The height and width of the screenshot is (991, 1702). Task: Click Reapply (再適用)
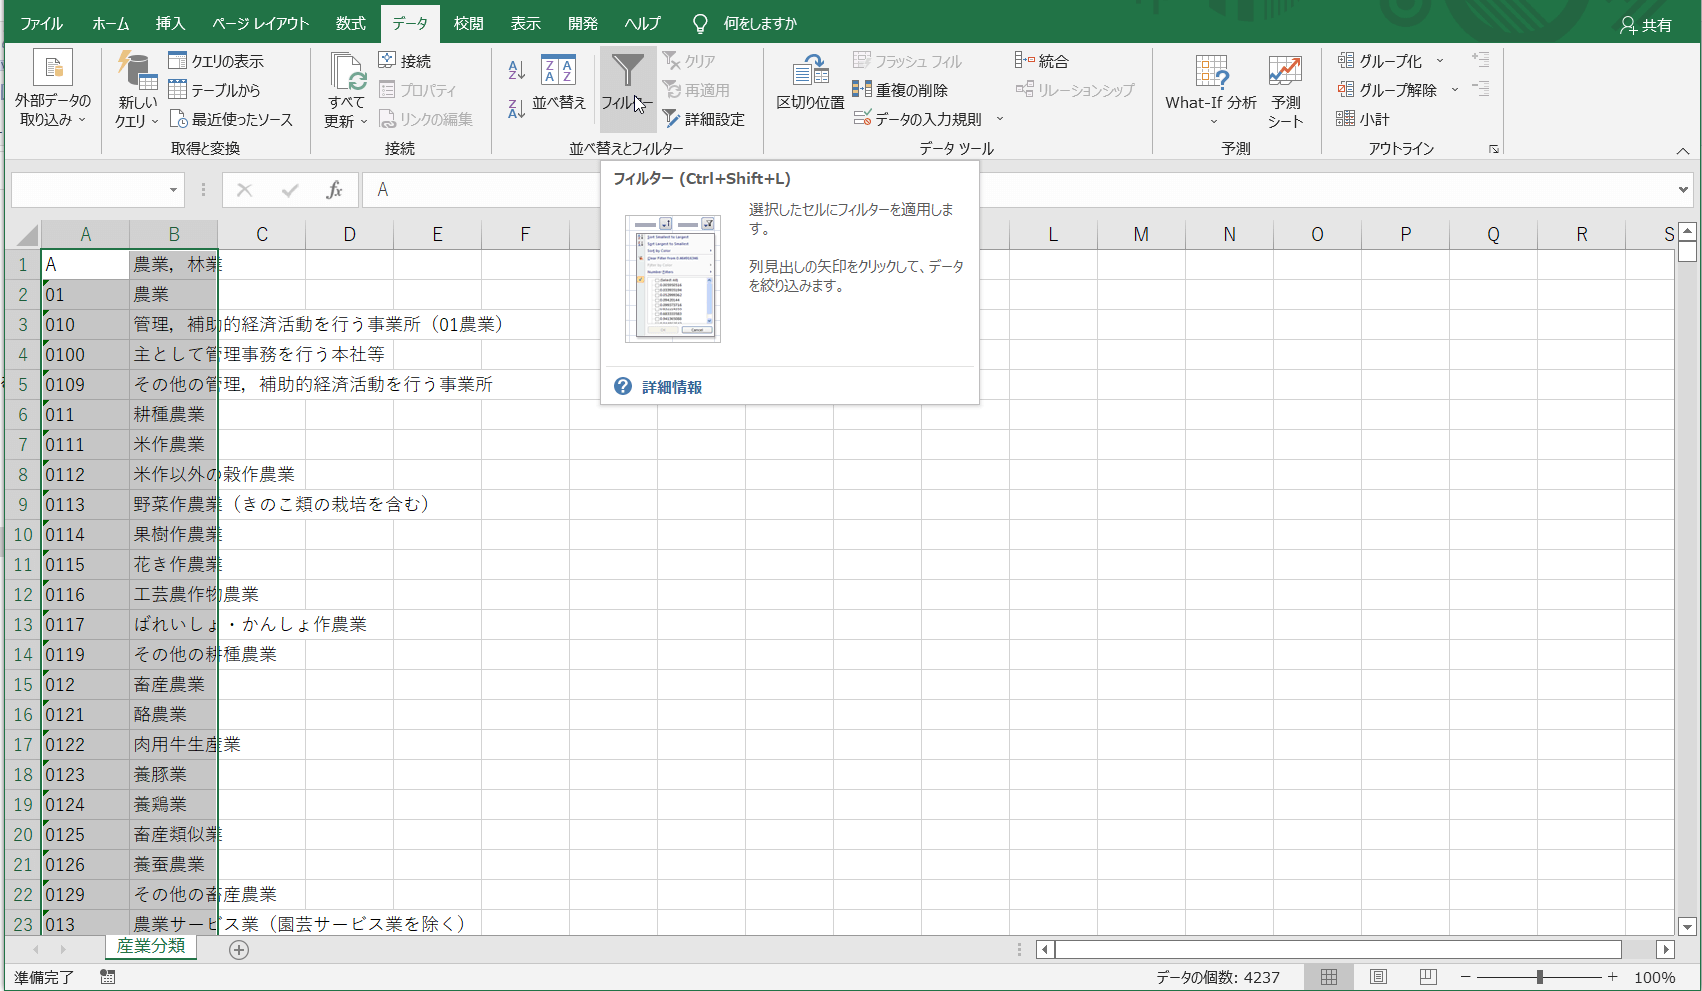click(x=696, y=90)
